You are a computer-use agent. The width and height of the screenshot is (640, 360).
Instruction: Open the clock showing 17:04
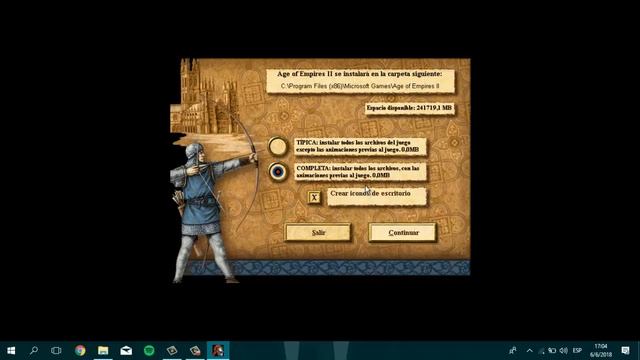601,351
